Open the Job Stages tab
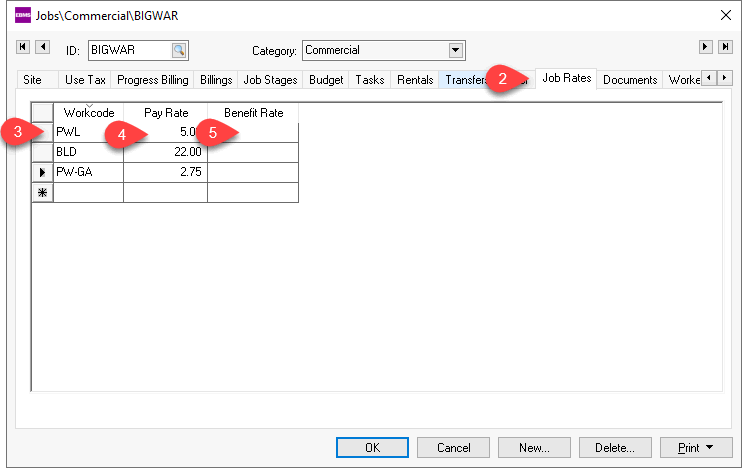 [270, 80]
